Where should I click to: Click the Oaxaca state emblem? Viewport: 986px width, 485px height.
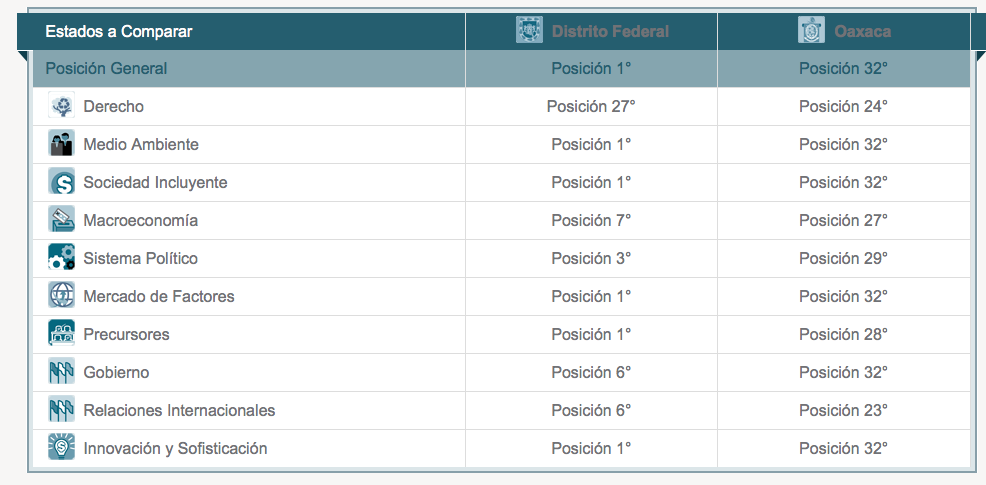811,30
